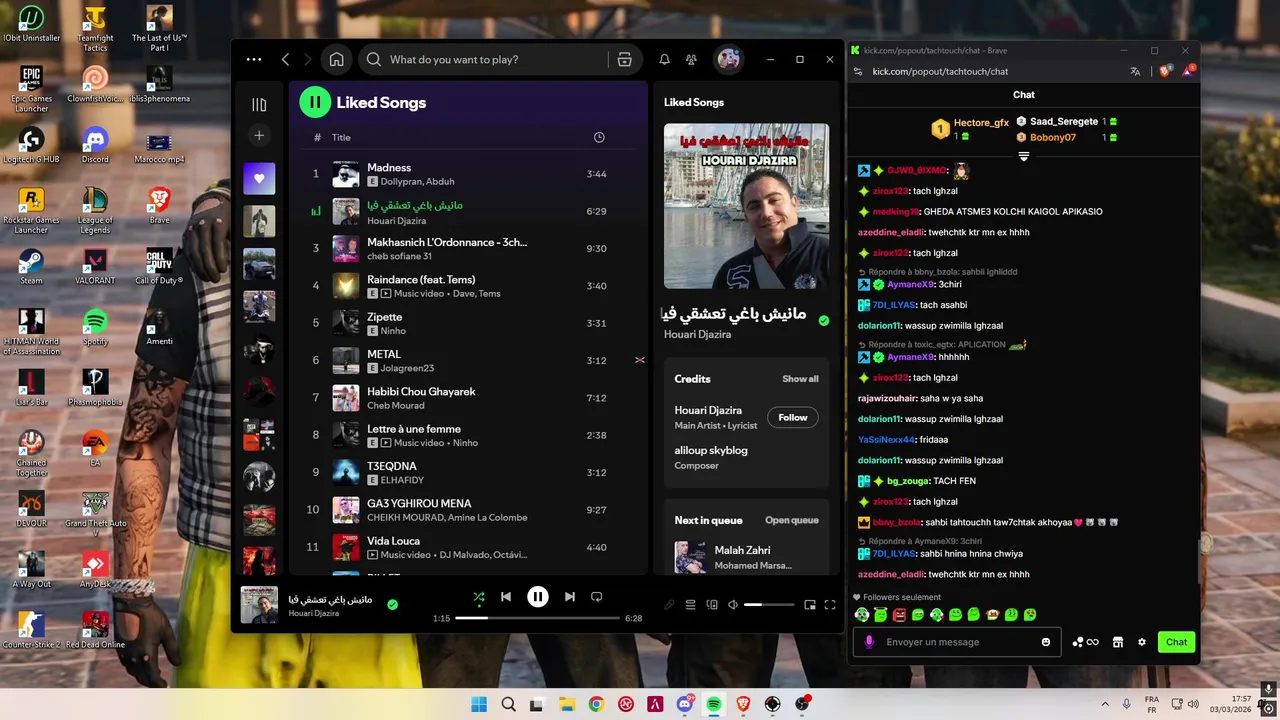This screenshot has height=720, width=1280.
Task: Open Windows Start menu
Action: coord(479,705)
